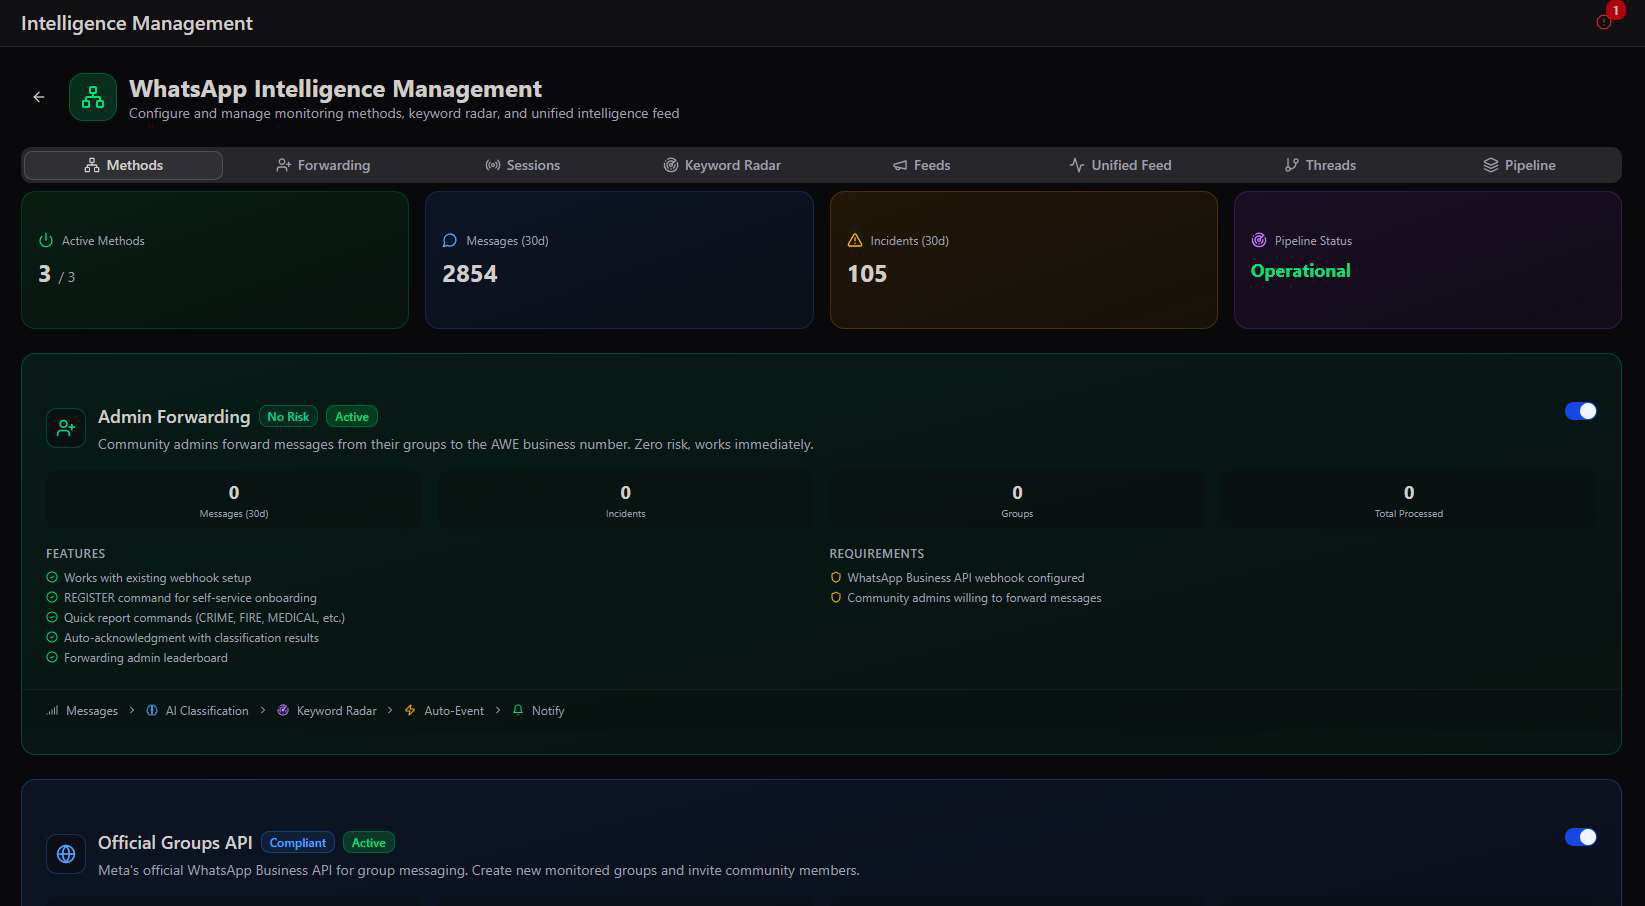Select the Keyword Radar tab
Screen dimensions: 1645x906
pos(722,165)
